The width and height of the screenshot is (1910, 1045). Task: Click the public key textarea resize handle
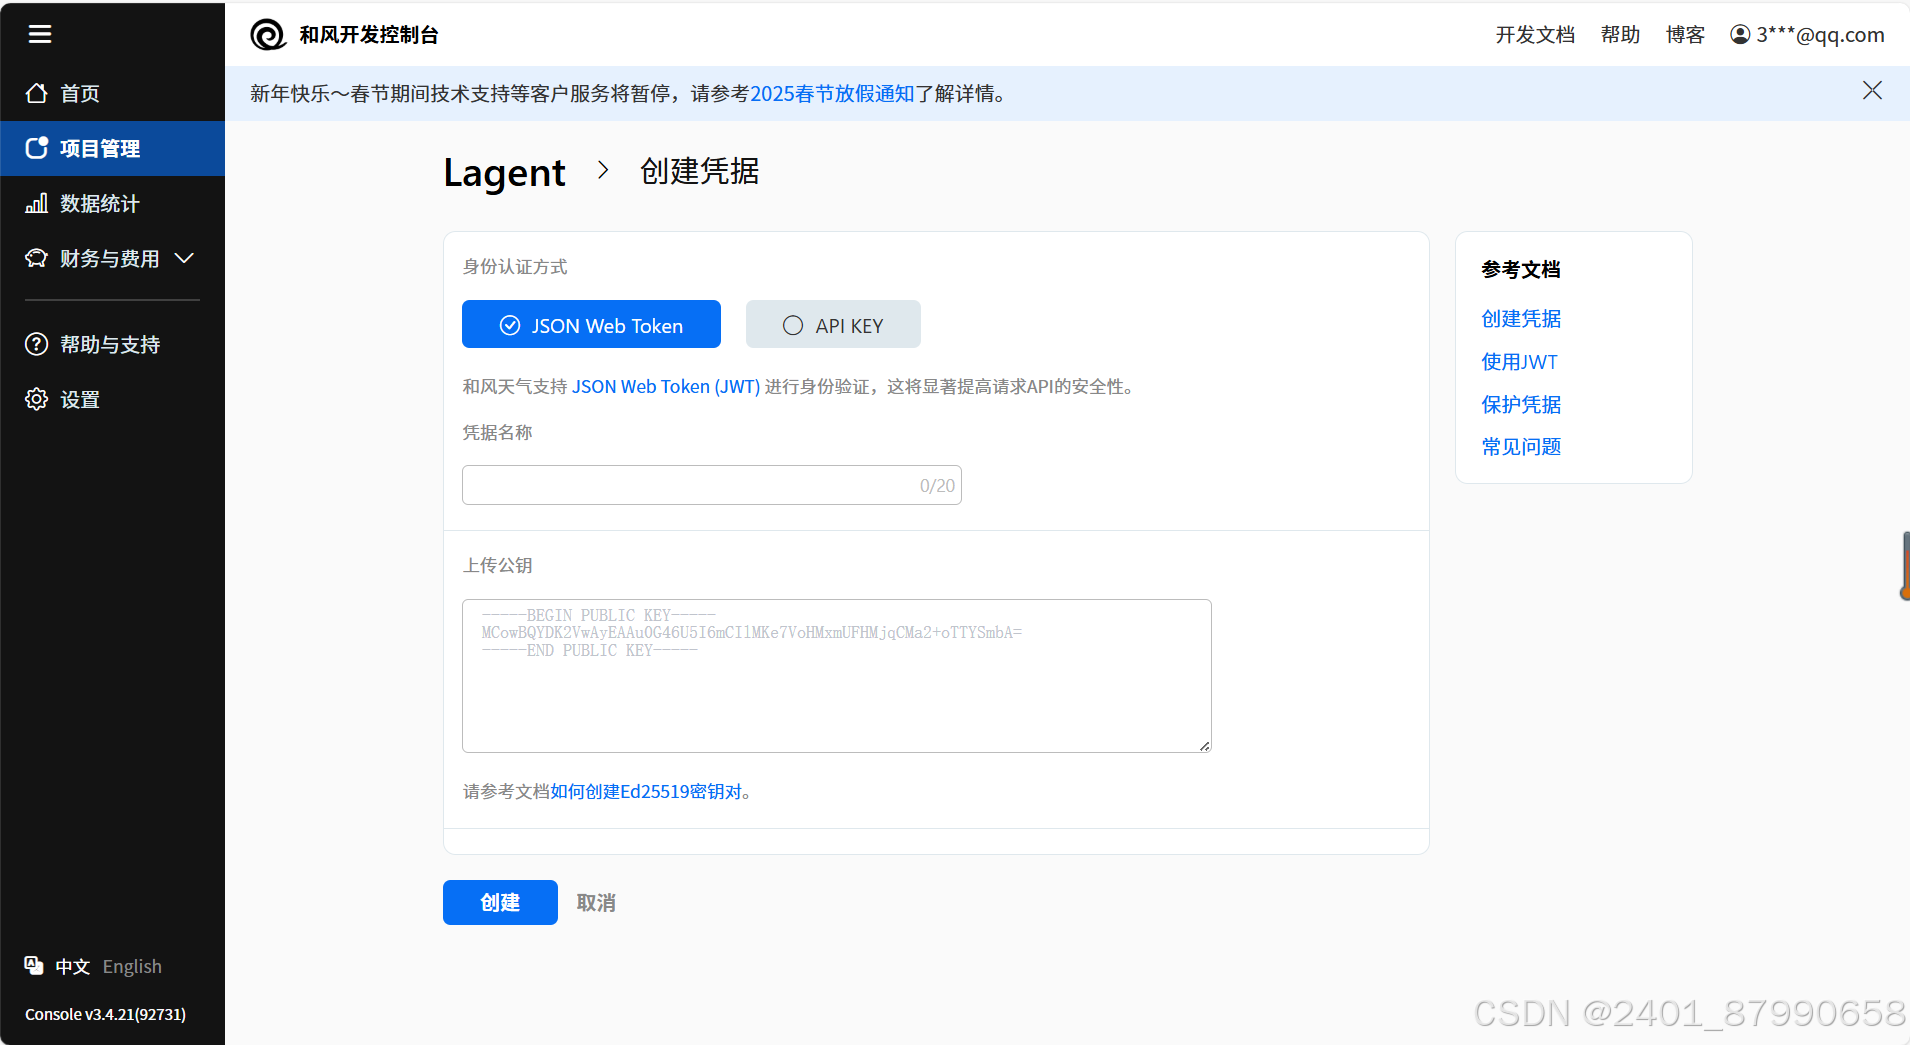[x=1205, y=746]
